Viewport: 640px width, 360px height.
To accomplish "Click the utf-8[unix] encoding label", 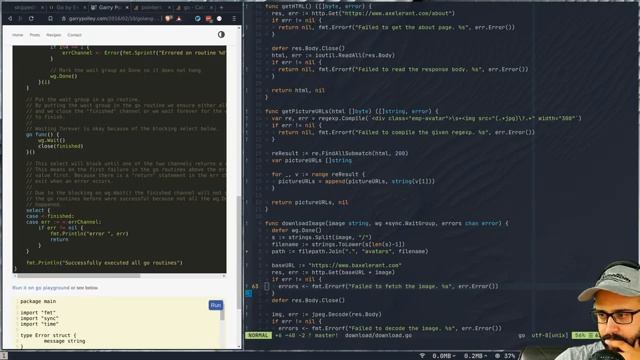I will (549, 336).
